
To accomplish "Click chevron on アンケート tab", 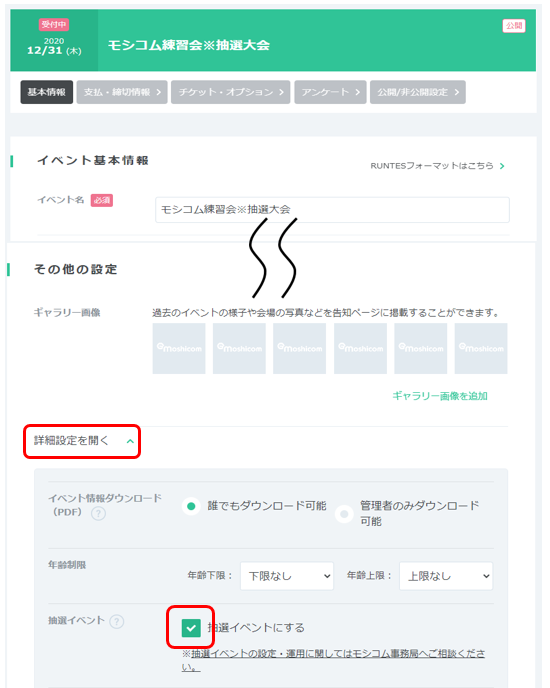I will [x=357, y=92].
